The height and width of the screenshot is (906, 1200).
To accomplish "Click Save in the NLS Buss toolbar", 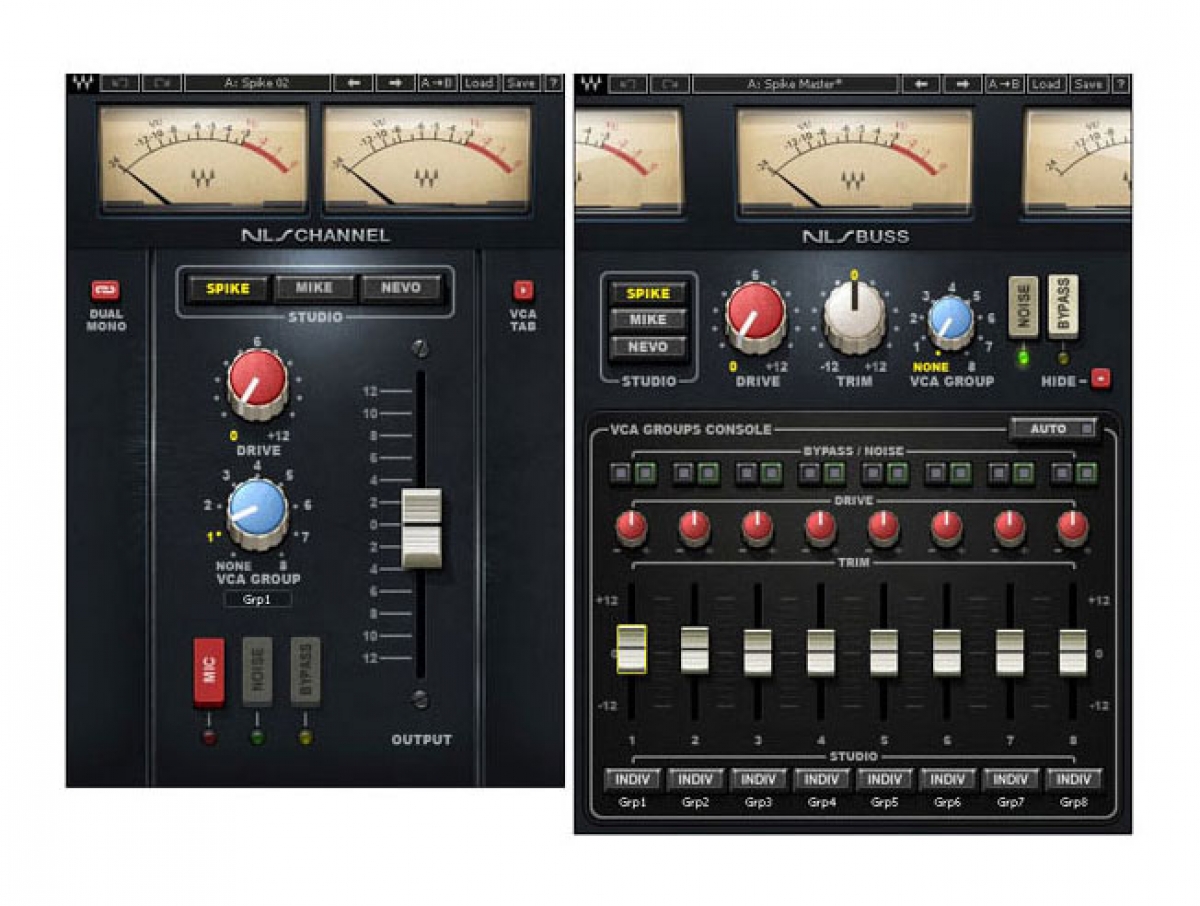I will (1088, 84).
